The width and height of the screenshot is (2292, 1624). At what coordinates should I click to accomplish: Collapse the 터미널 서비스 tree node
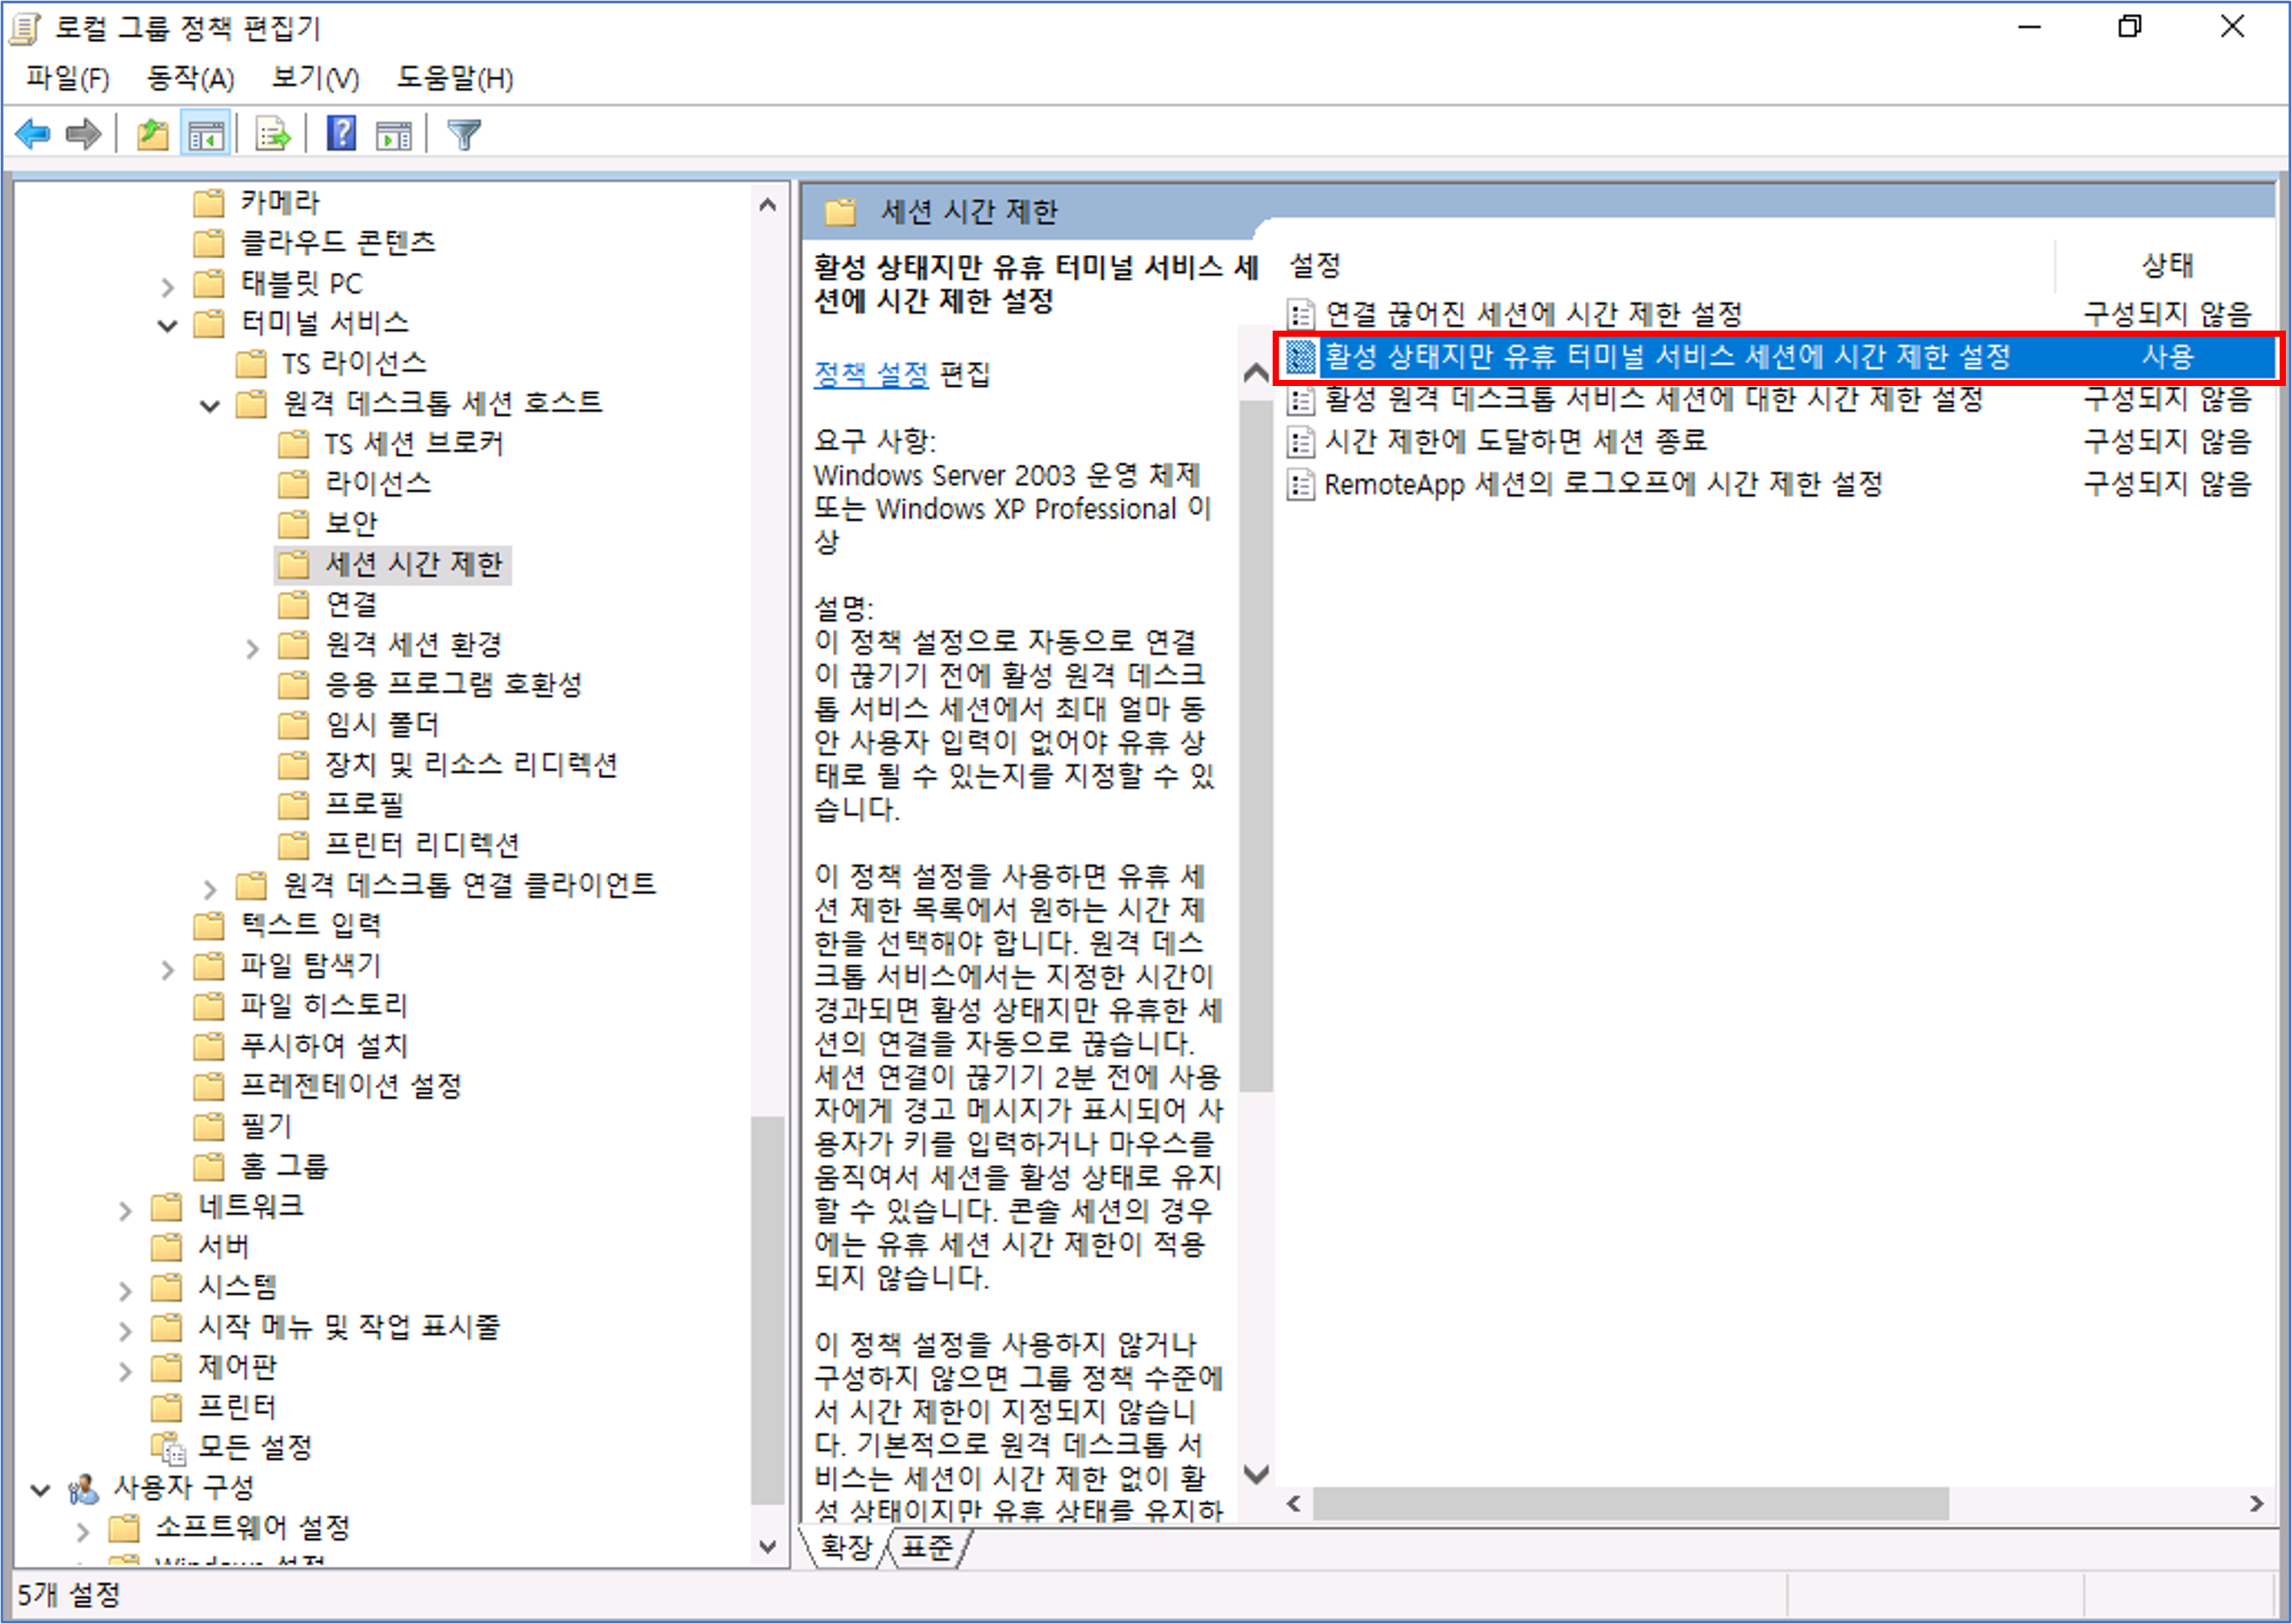[168, 325]
